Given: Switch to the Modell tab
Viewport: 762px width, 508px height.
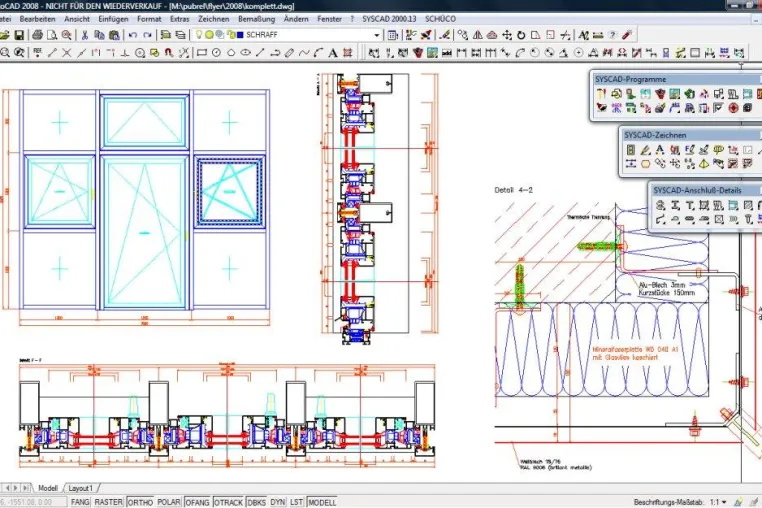Looking at the screenshot, I should (x=48, y=488).
